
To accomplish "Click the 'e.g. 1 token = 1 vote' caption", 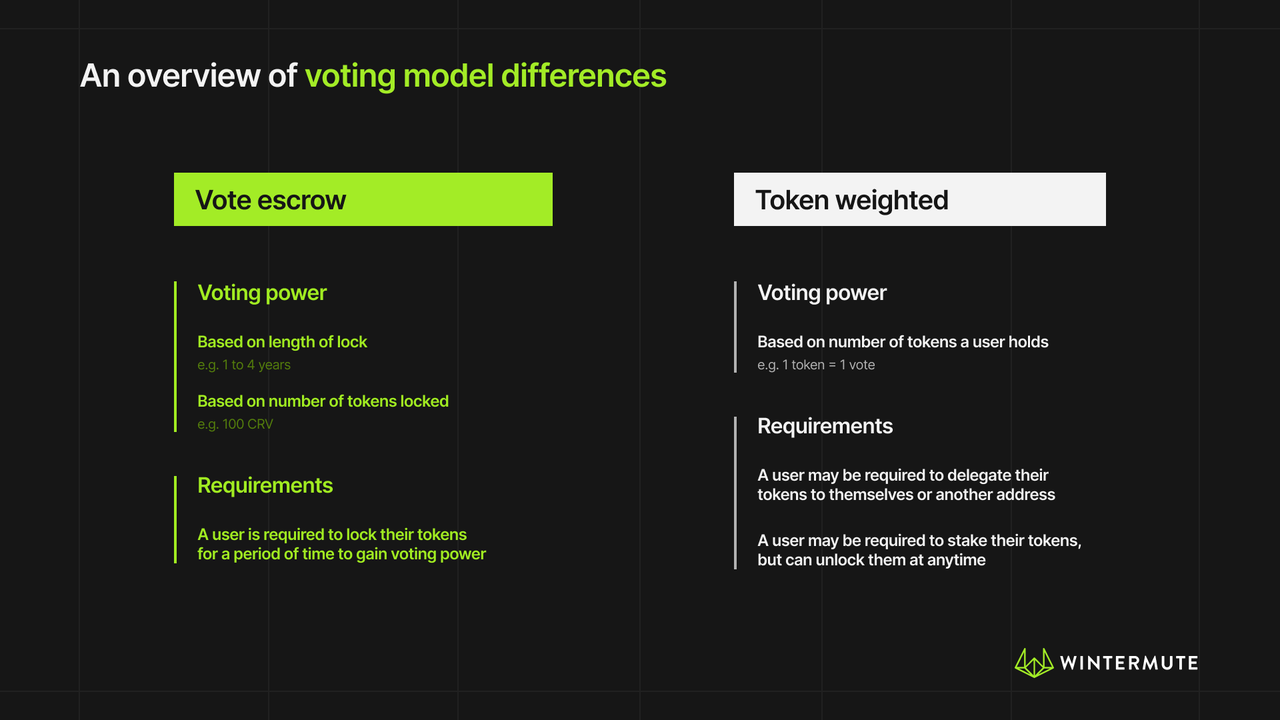I will 816,365.
